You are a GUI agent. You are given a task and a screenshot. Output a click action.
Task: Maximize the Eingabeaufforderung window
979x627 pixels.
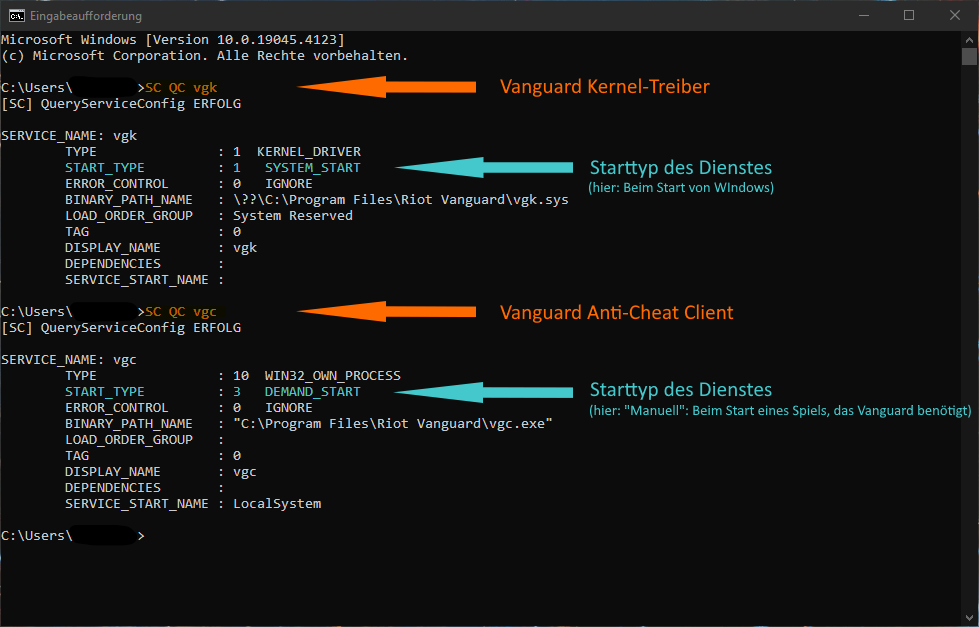909,16
